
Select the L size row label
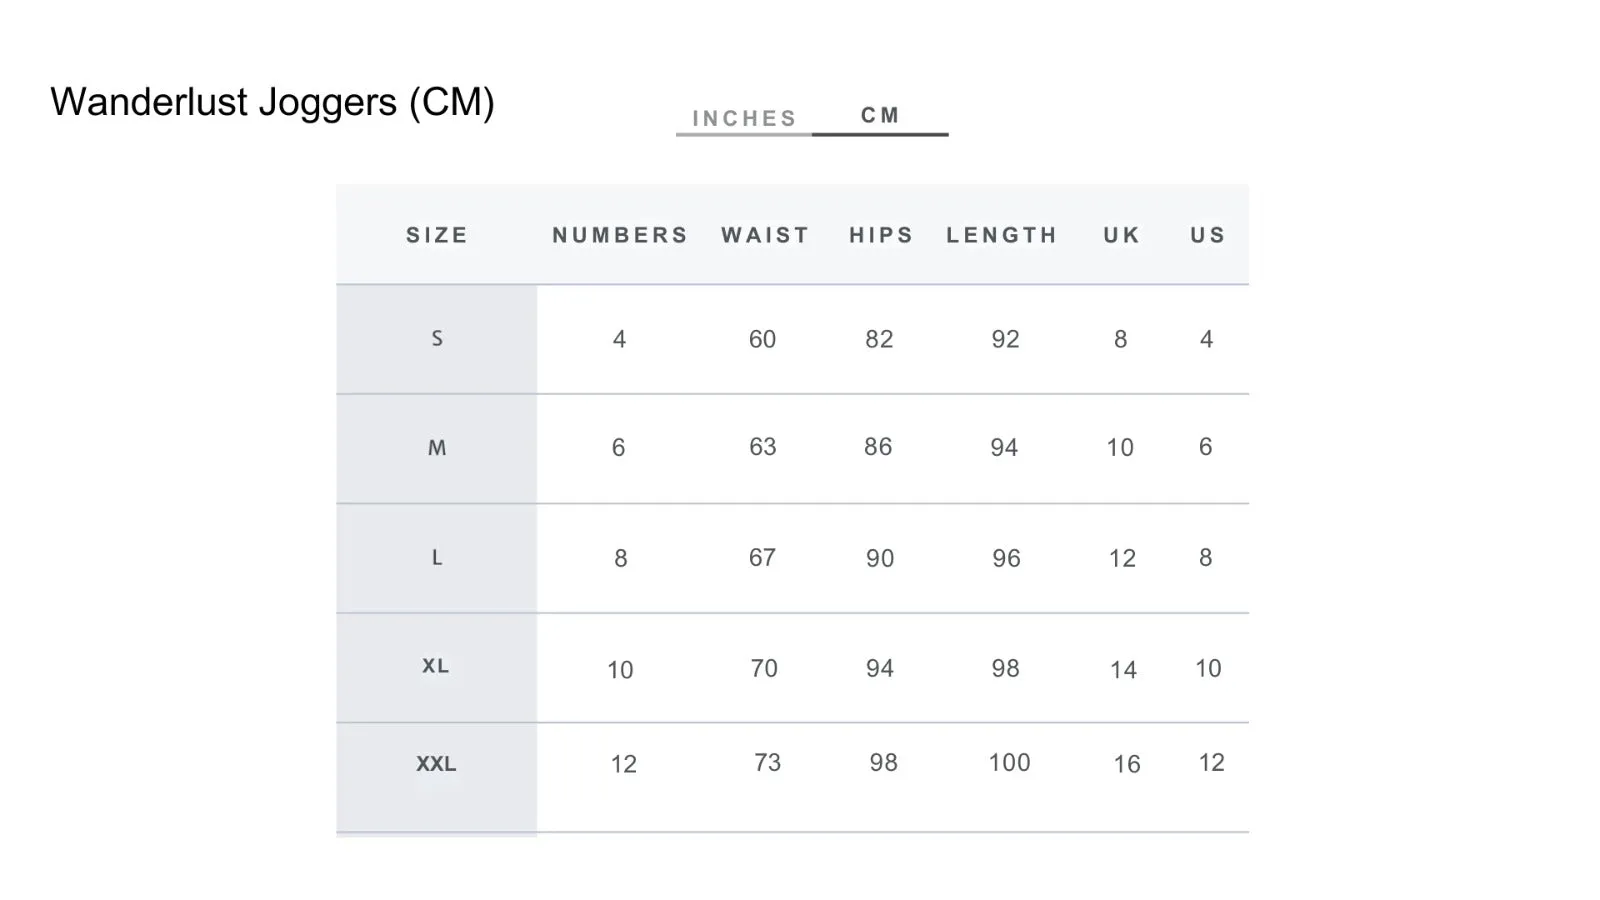click(437, 557)
